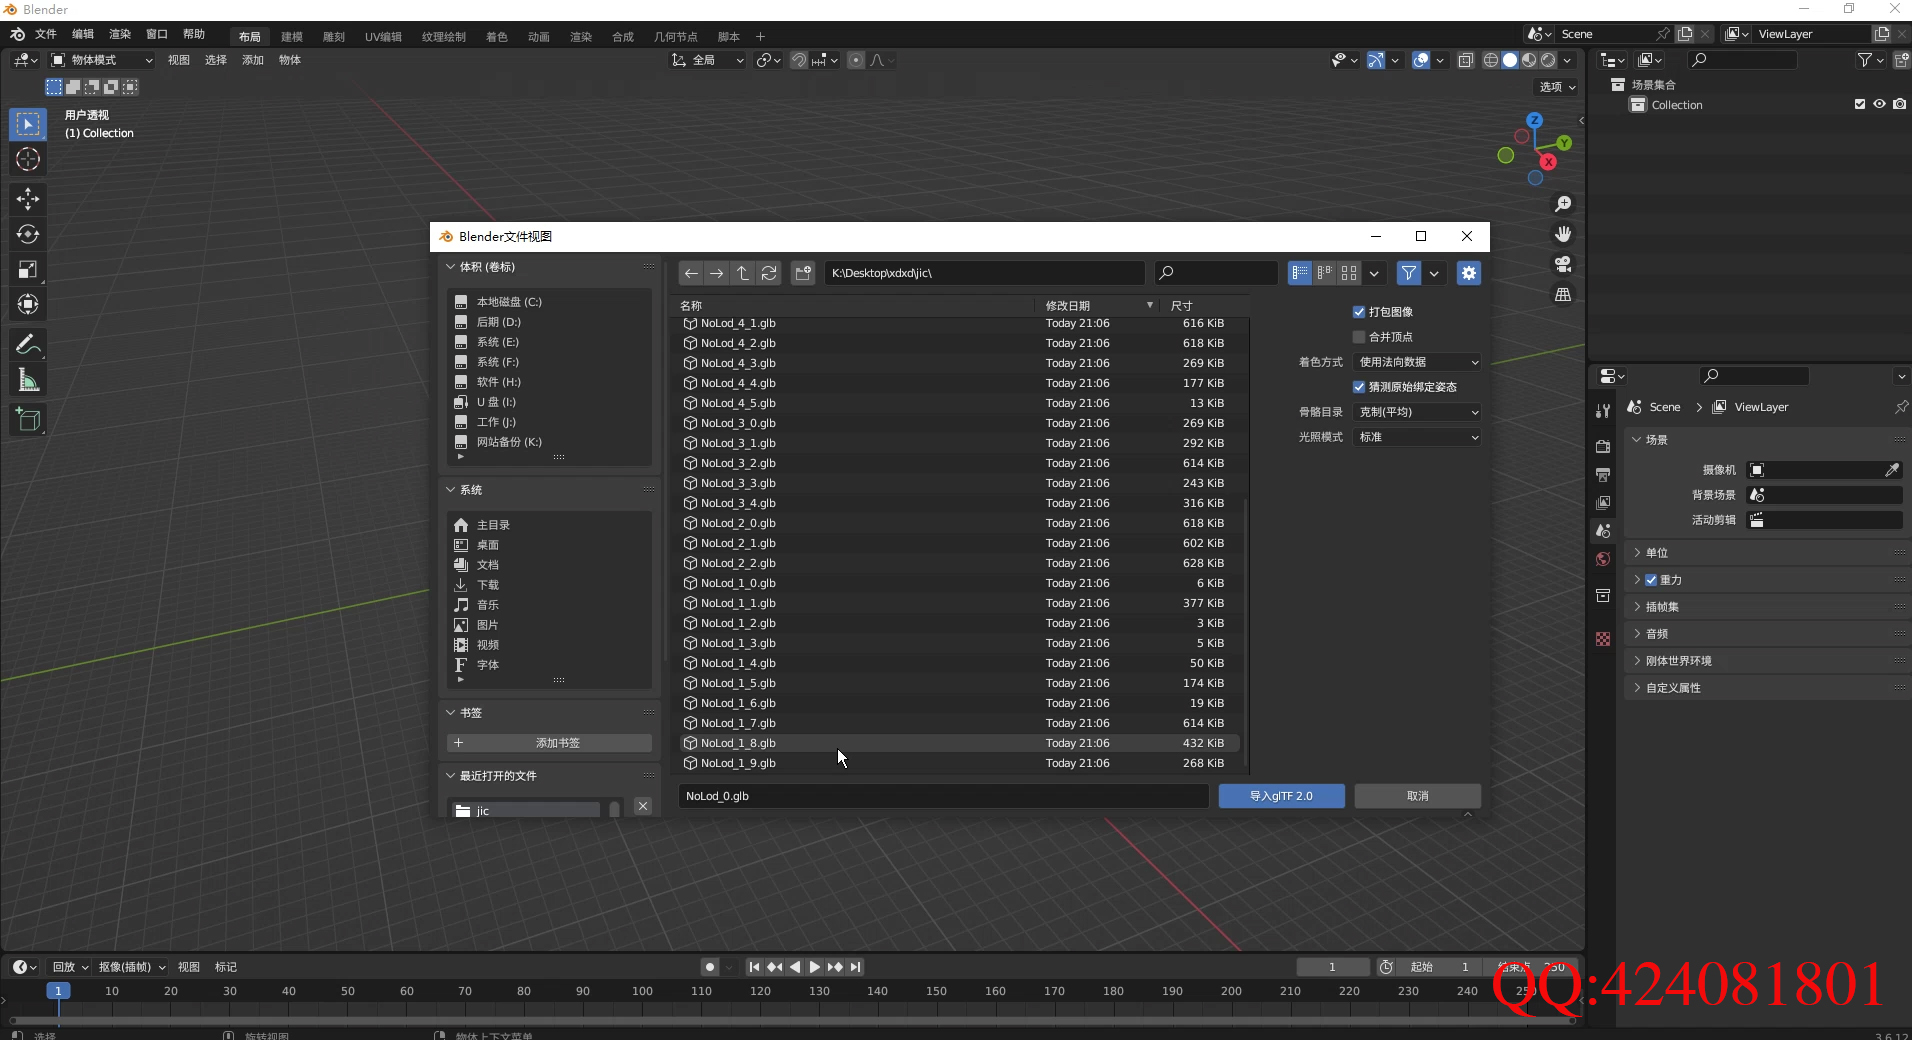Toggle the options gear in file browser
This screenshot has width=1912, height=1040.
(1468, 273)
